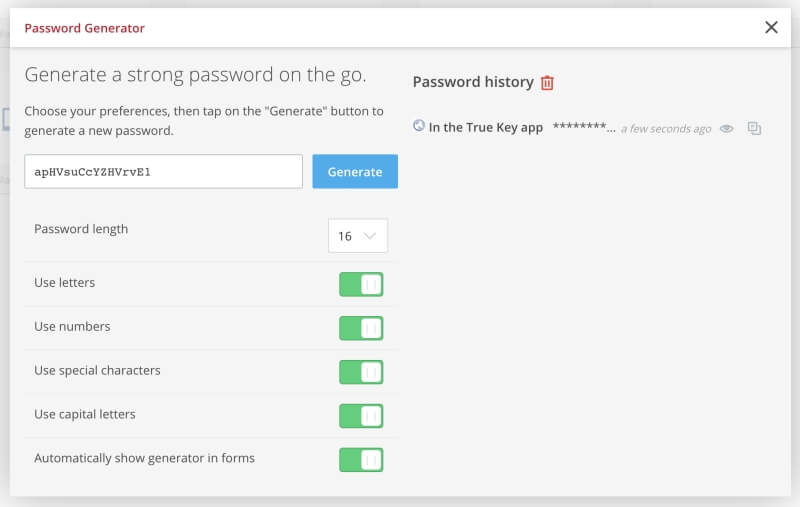Click the masked password asterisks in history
This screenshot has height=507, width=800.
point(584,127)
